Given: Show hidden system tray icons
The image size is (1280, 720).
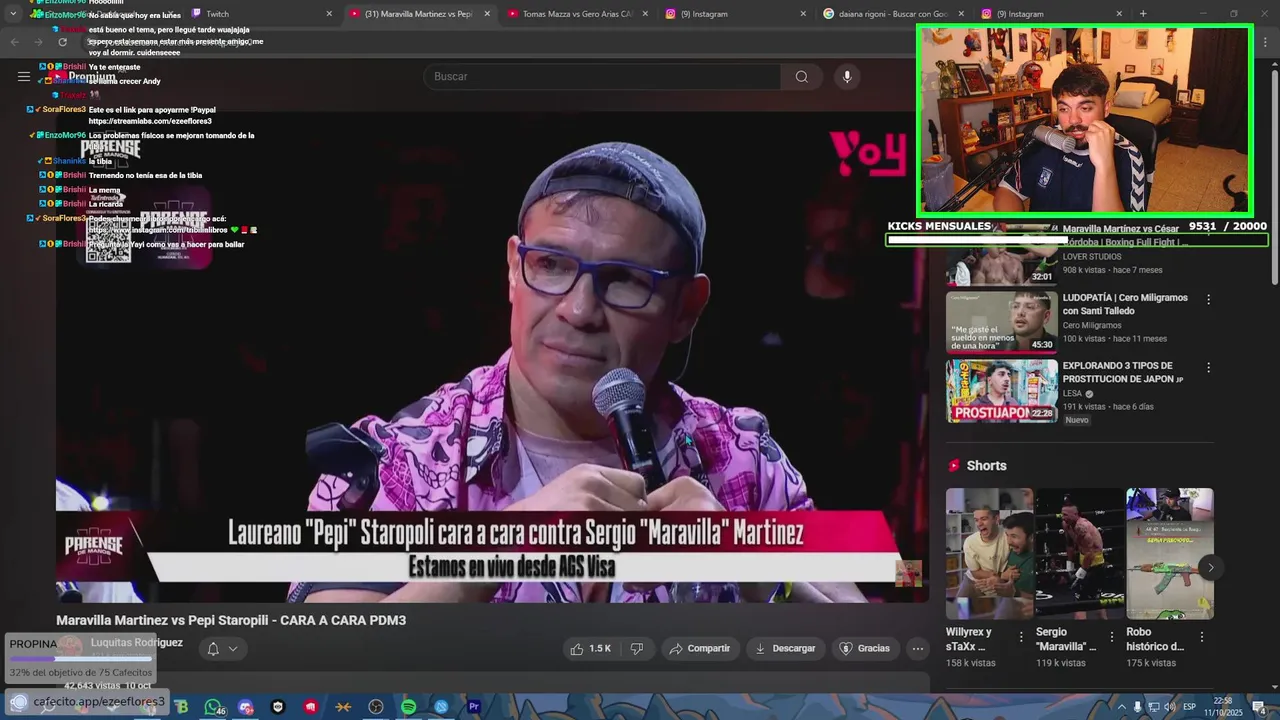Looking at the screenshot, I should (x=1121, y=707).
